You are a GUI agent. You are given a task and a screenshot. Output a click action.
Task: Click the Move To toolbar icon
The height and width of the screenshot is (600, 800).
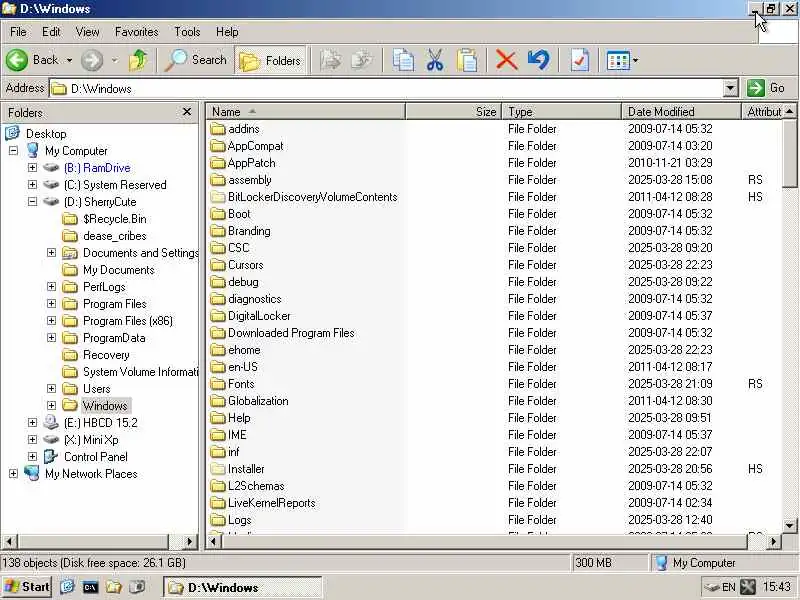coord(331,60)
